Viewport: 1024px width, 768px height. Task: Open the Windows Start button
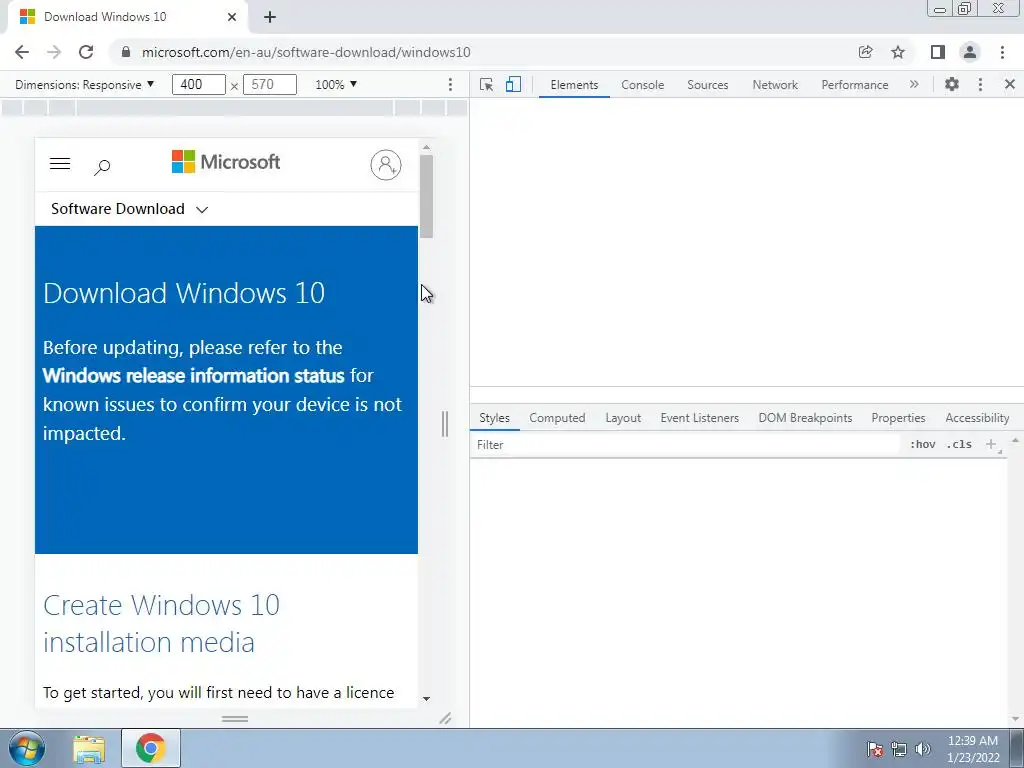(27, 748)
